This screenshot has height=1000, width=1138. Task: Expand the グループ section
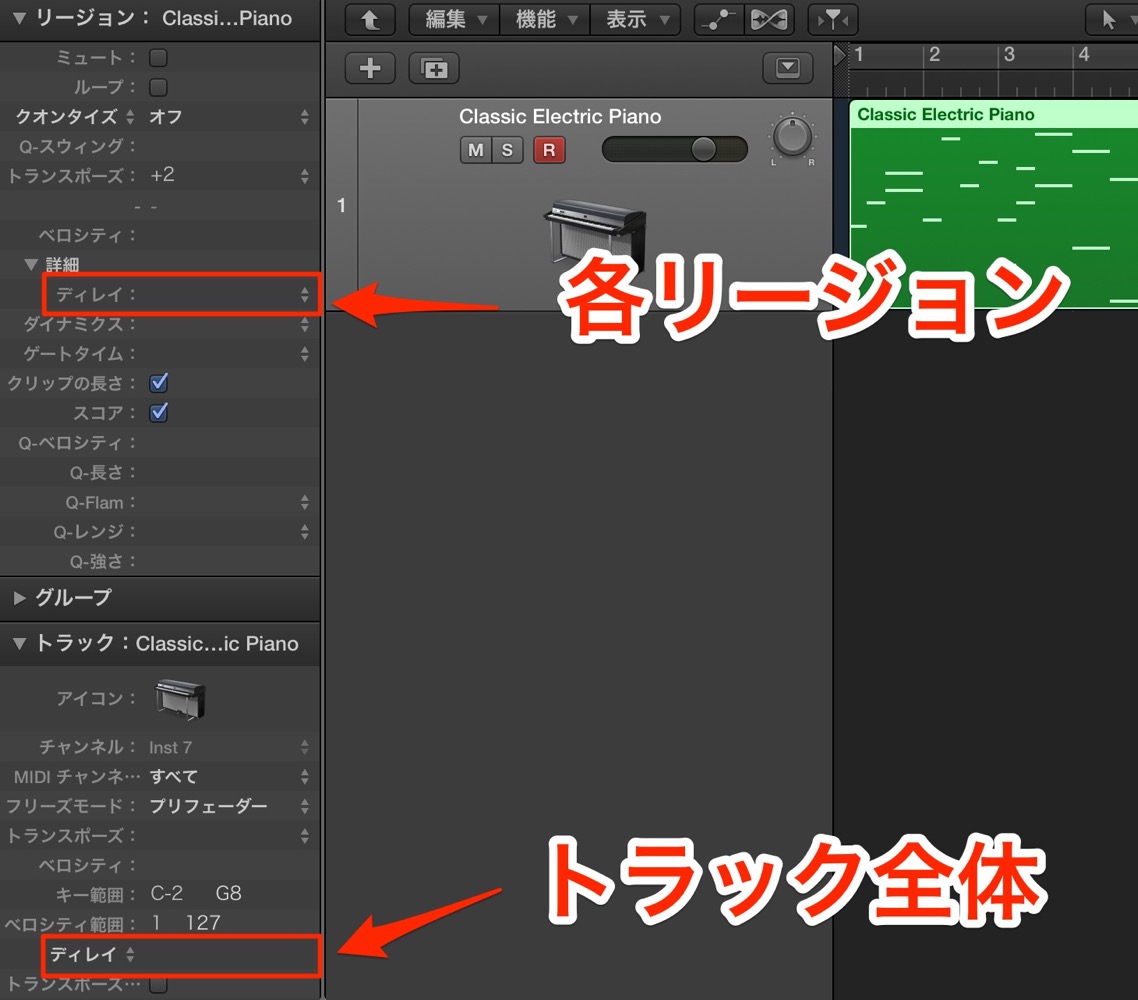coord(20,598)
